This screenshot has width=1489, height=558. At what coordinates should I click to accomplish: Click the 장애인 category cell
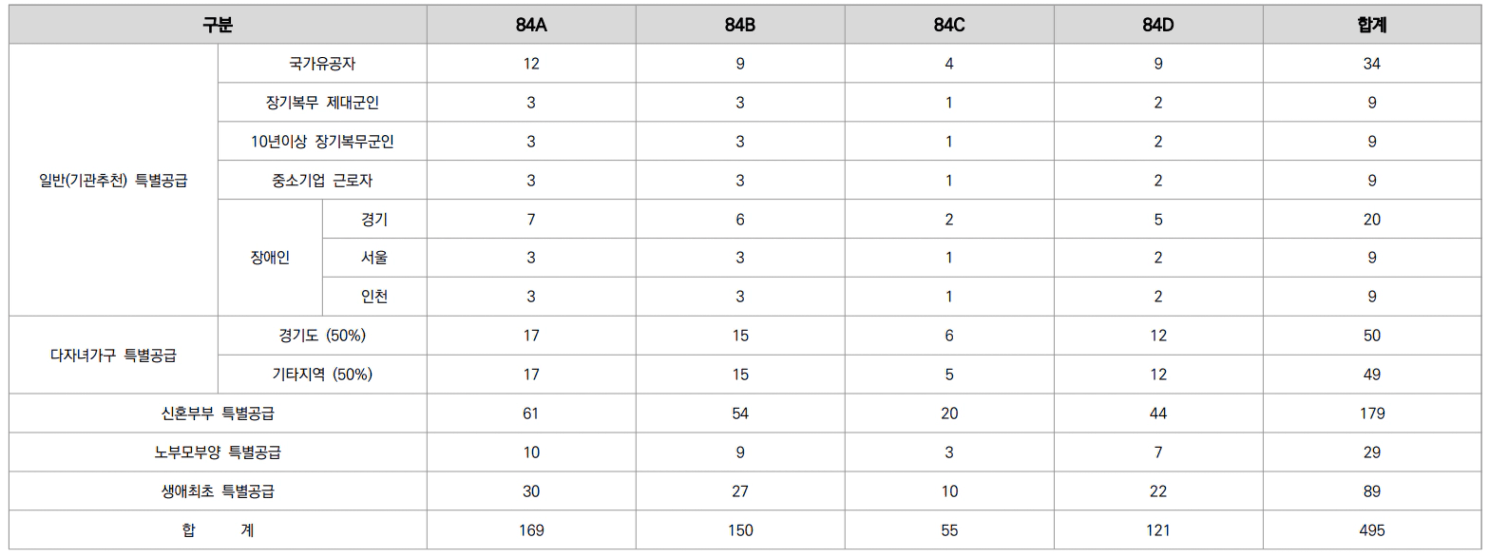coord(269,258)
